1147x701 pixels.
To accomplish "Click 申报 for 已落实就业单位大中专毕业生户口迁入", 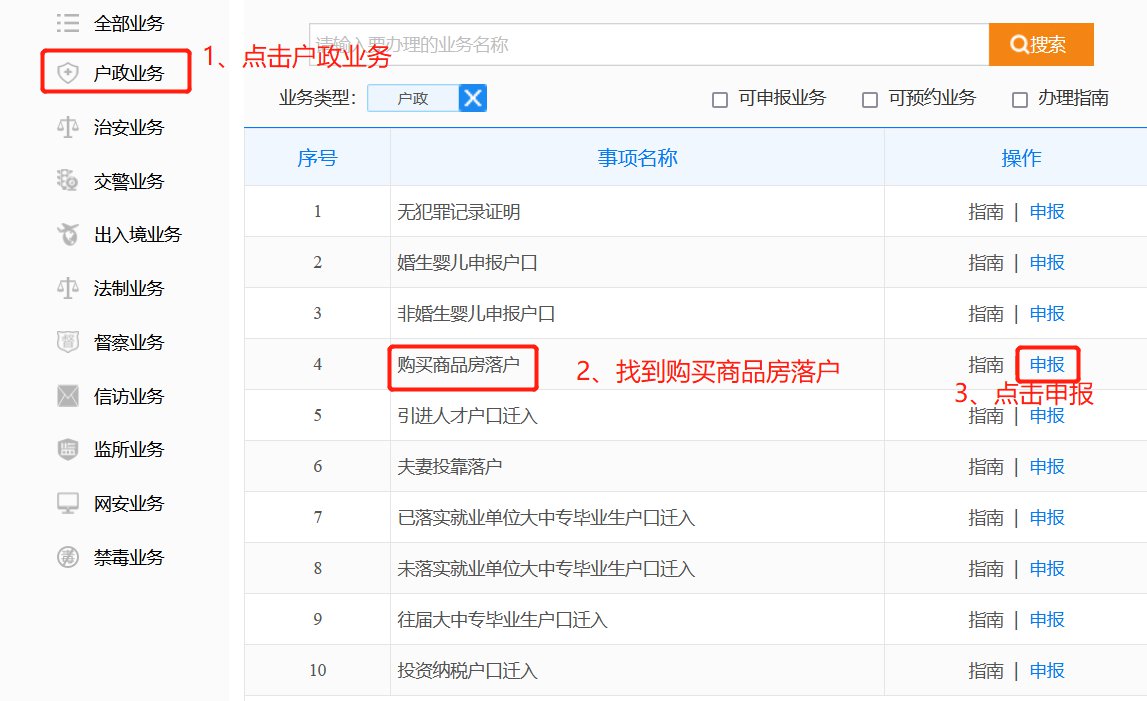I will 1047,517.
